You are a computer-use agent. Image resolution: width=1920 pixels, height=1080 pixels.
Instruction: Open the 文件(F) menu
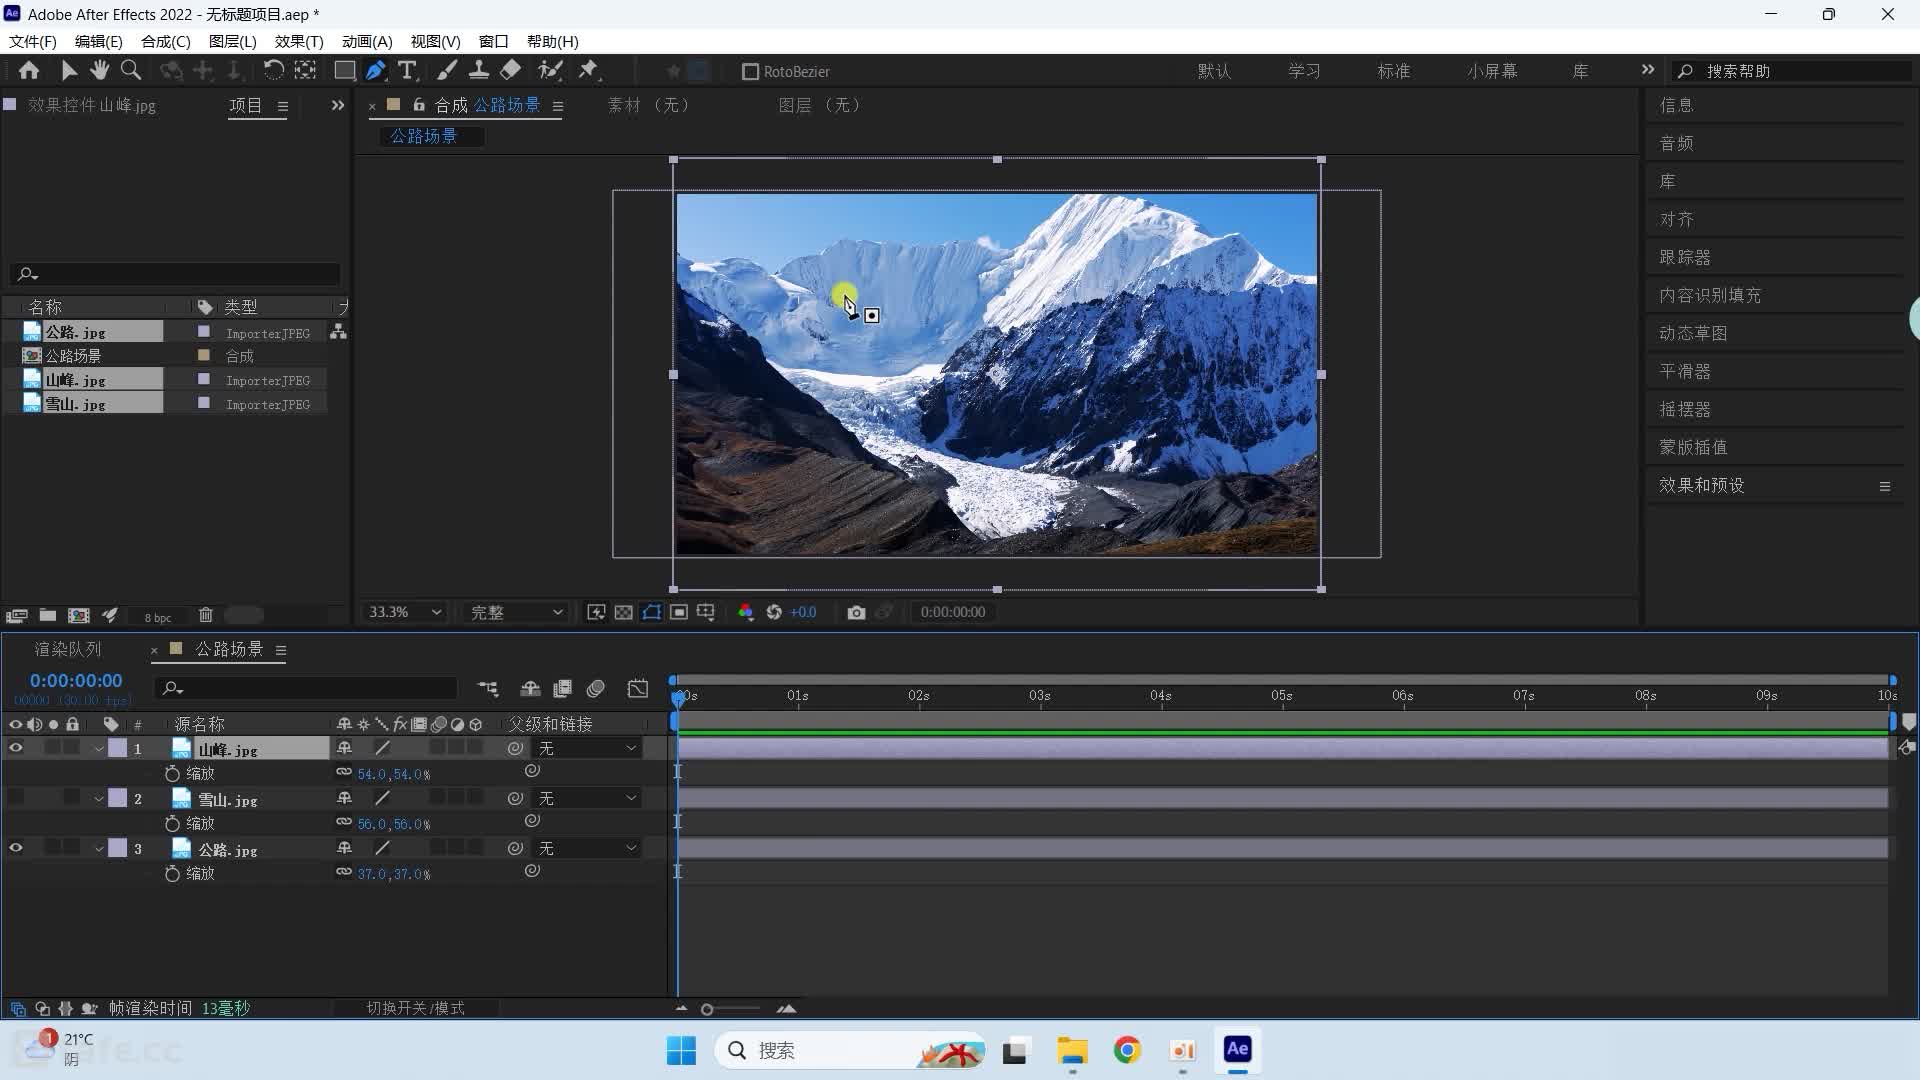tap(33, 42)
